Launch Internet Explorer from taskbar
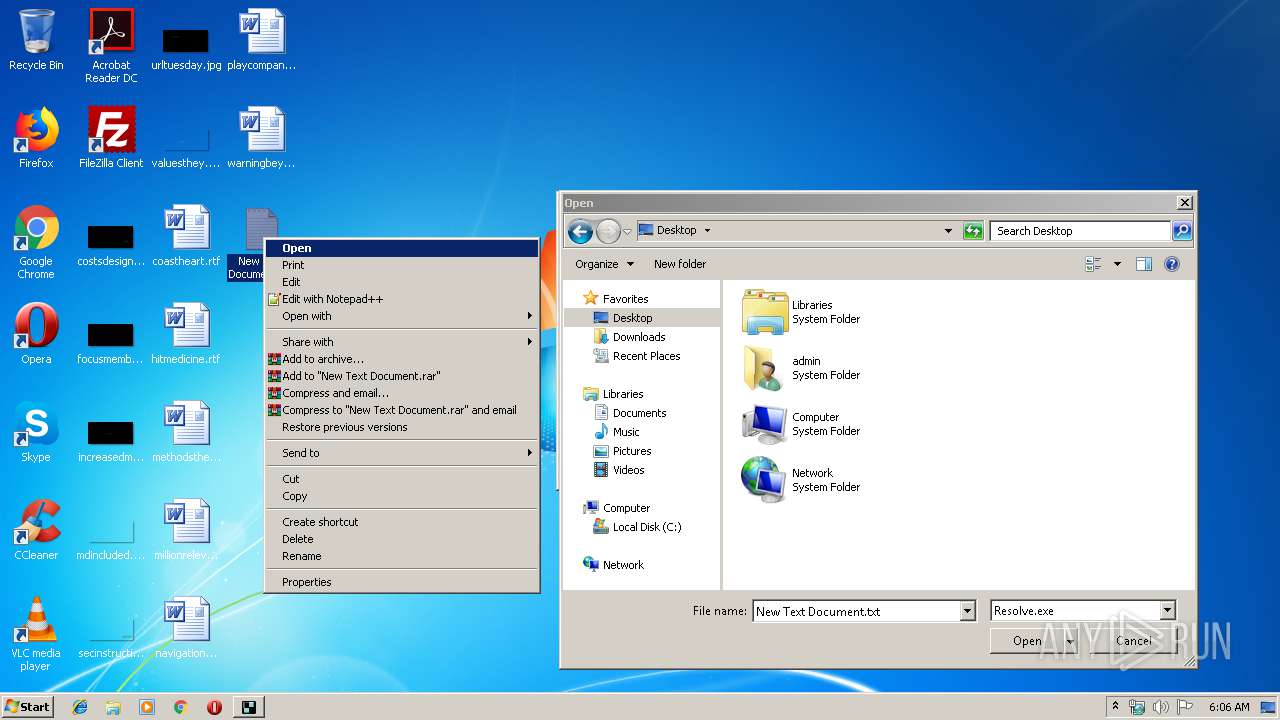Image resolution: width=1280 pixels, height=720 pixels. tap(80, 707)
